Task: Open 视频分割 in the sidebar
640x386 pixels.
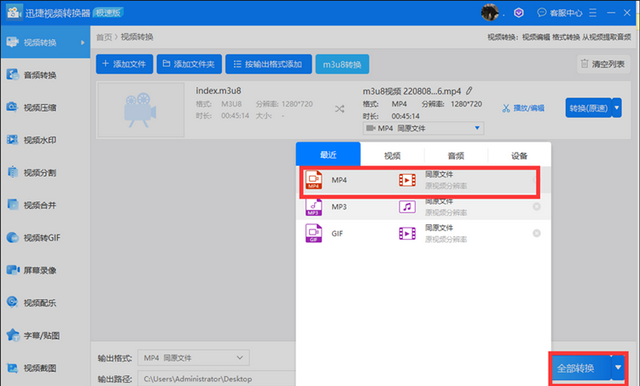Action: [x=45, y=173]
